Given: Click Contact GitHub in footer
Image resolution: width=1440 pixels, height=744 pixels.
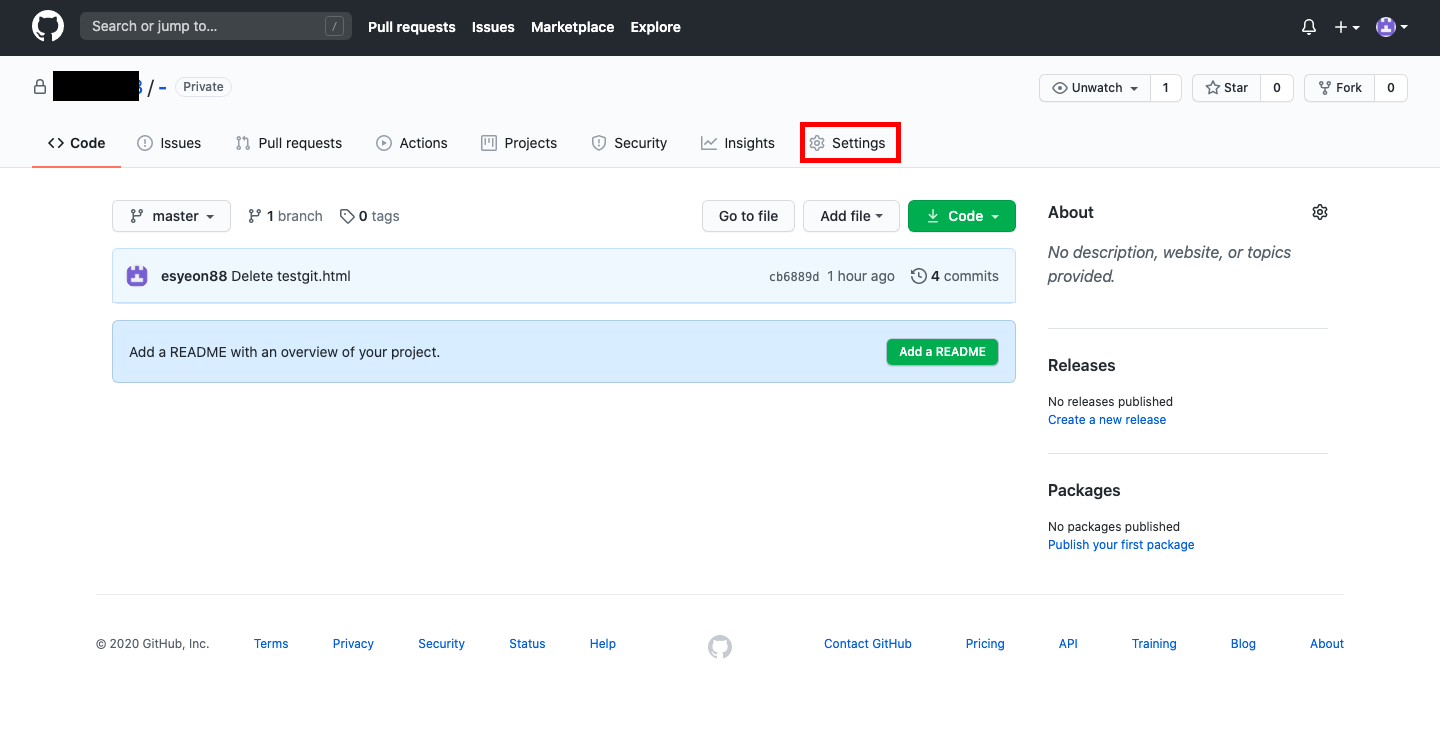Looking at the screenshot, I should pyautogui.click(x=868, y=644).
